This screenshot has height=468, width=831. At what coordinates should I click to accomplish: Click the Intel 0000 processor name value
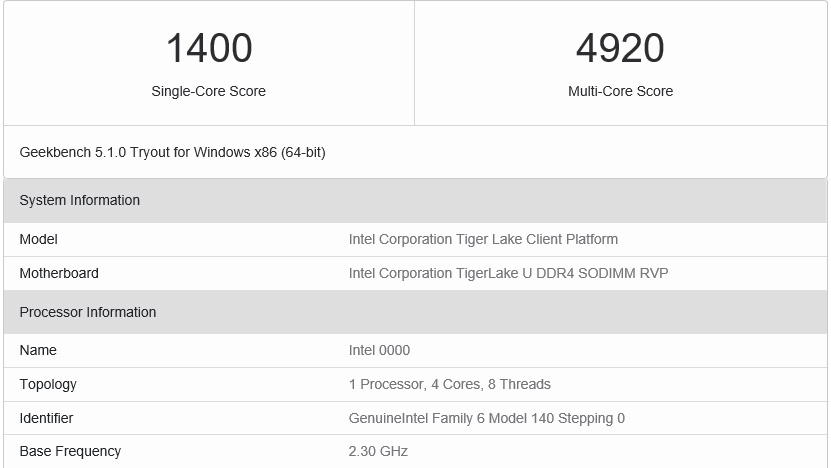(x=379, y=350)
